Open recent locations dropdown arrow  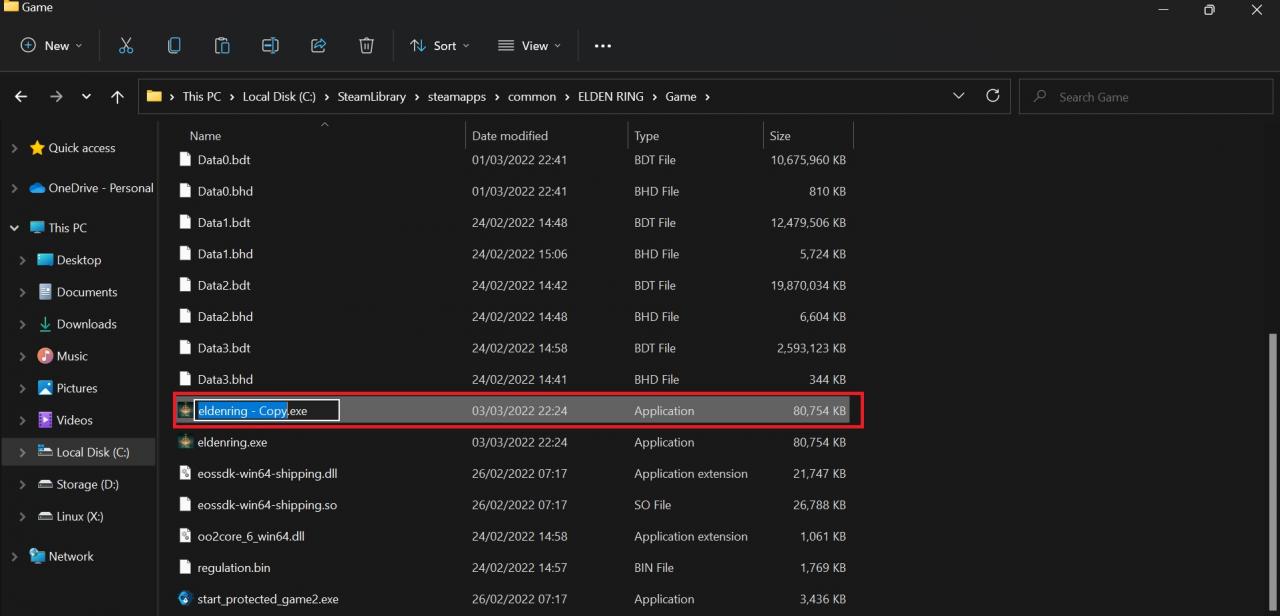(86, 97)
